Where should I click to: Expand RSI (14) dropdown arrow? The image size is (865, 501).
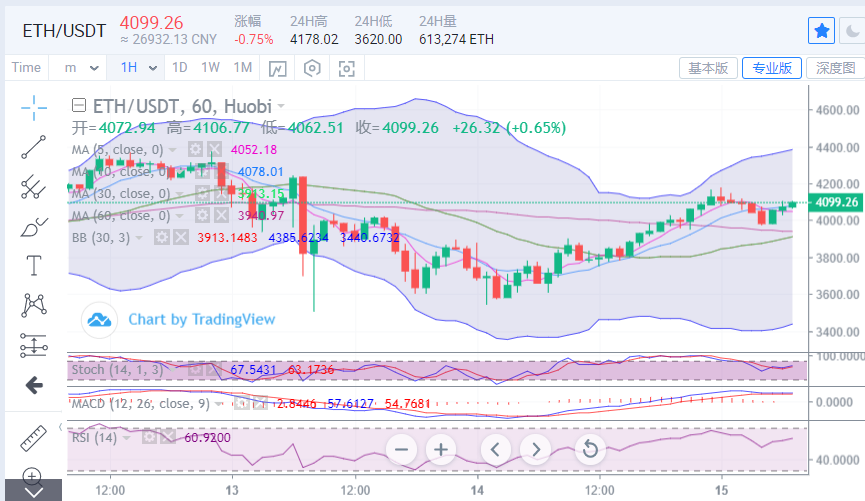pos(126,439)
